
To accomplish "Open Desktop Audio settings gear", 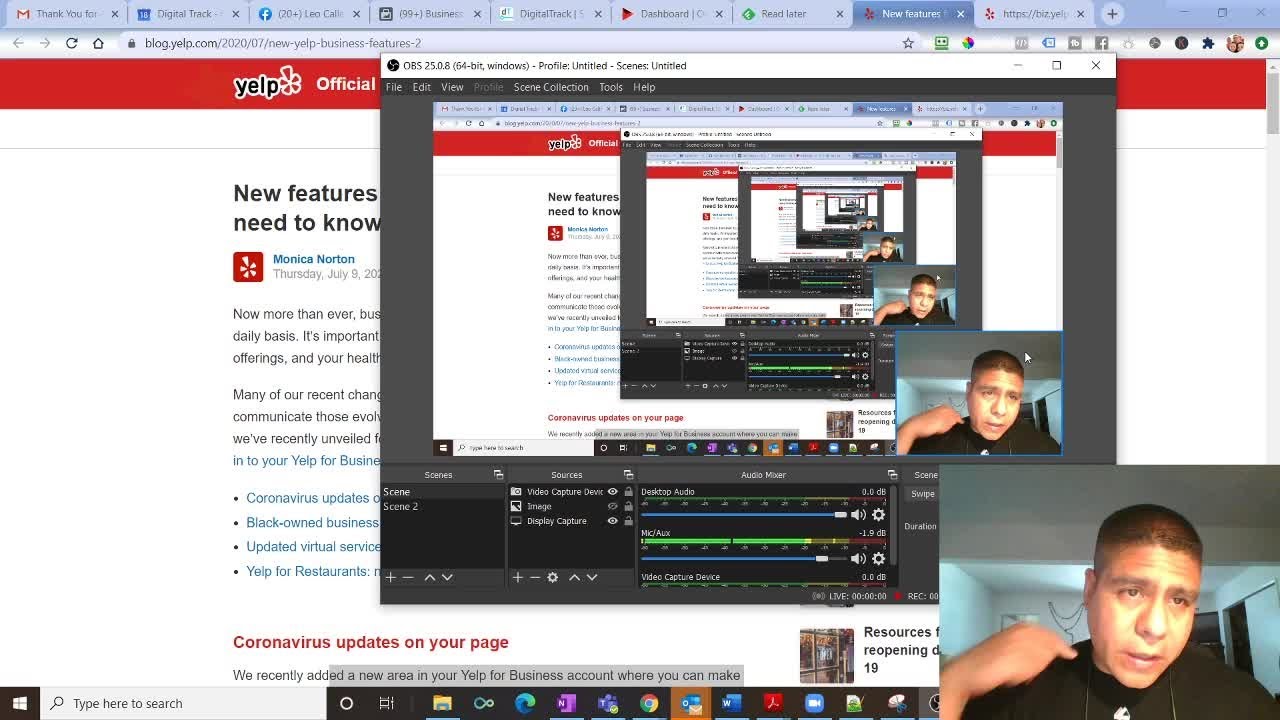I will pos(878,514).
